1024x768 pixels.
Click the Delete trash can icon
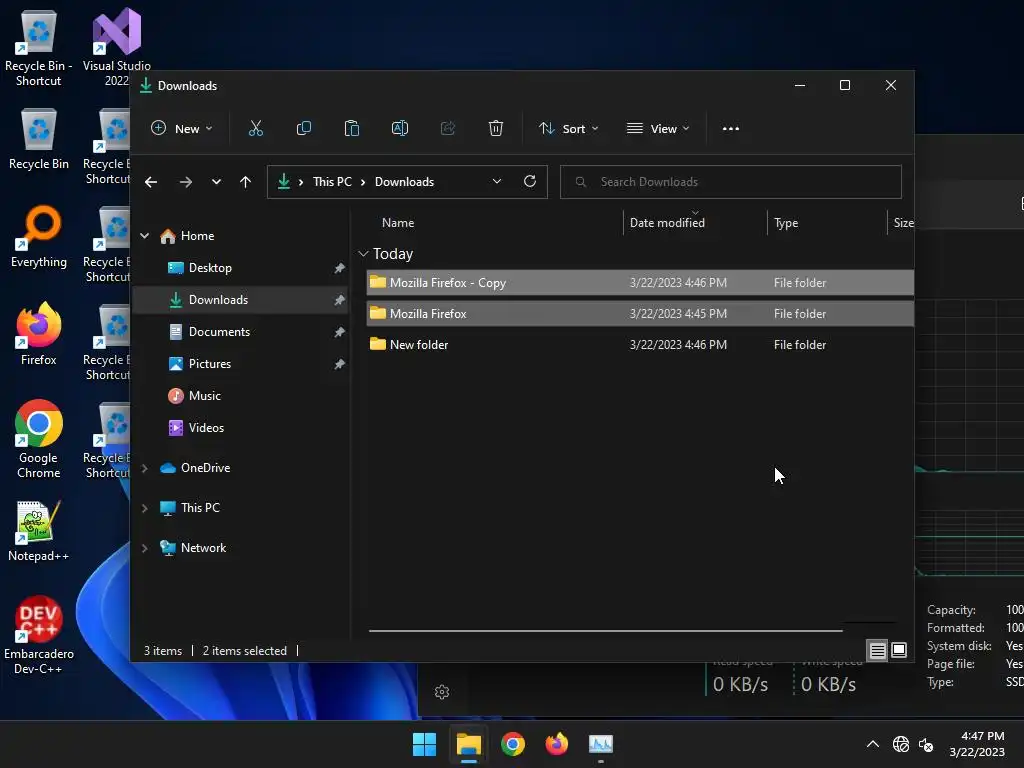(496, 129)
